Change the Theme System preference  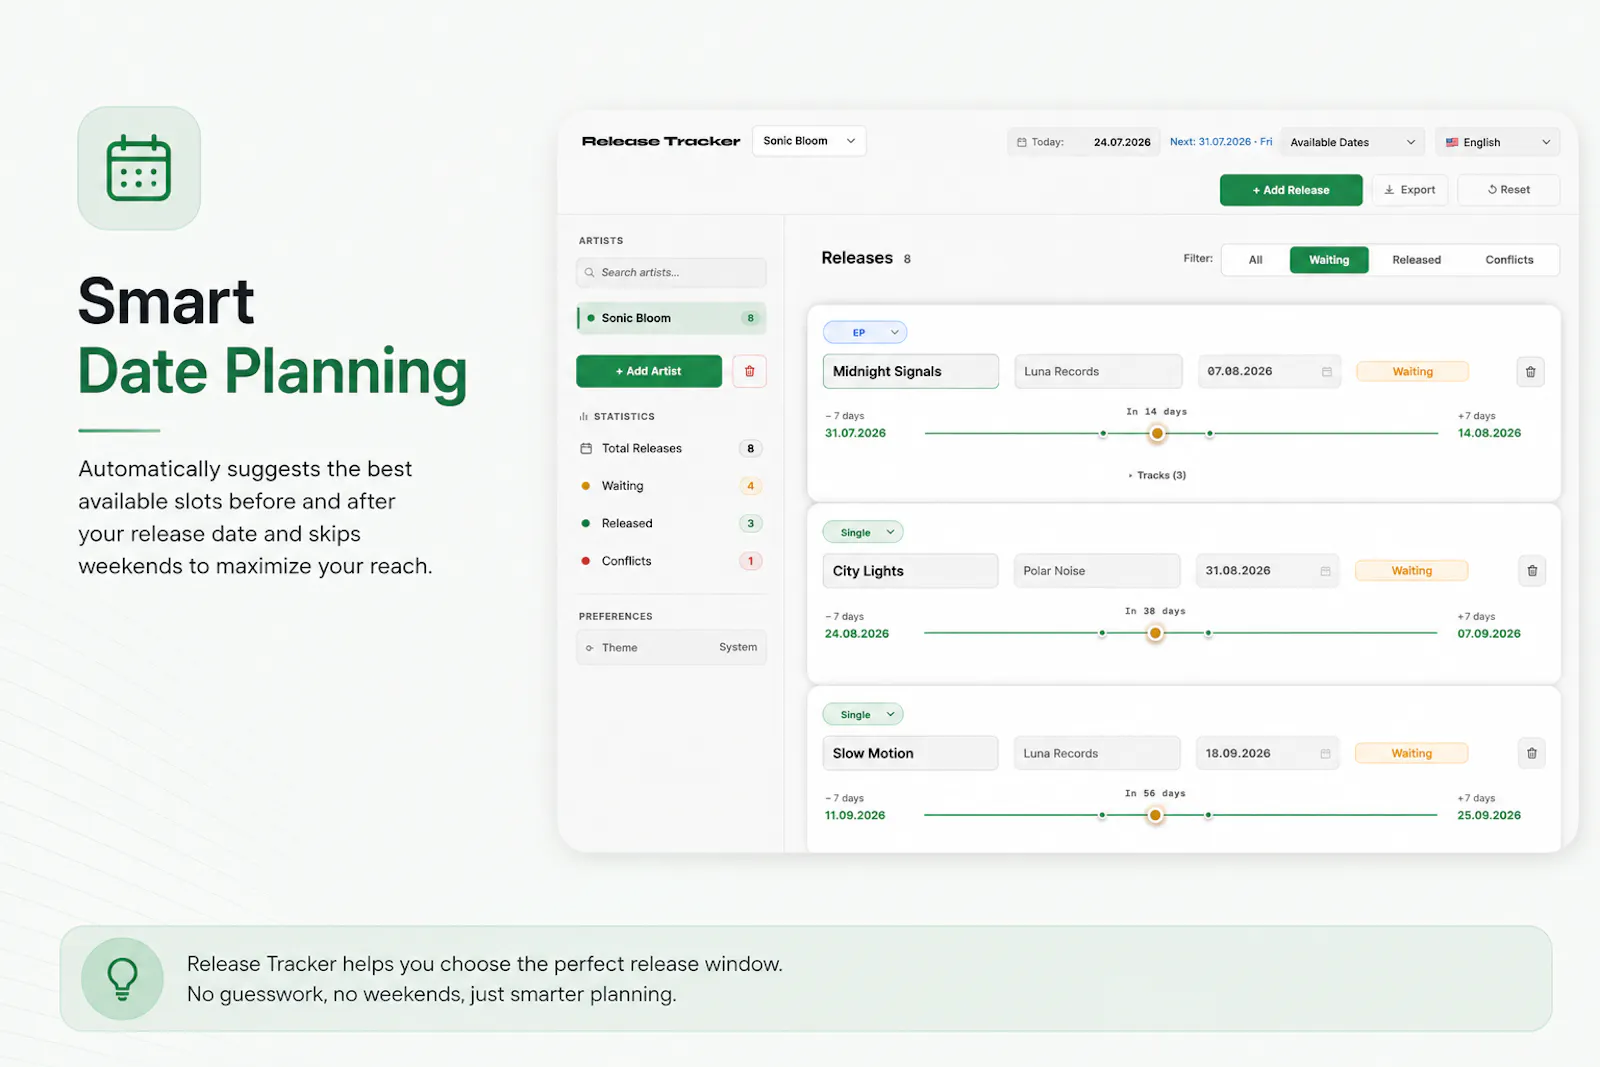[x=672, y=647]
